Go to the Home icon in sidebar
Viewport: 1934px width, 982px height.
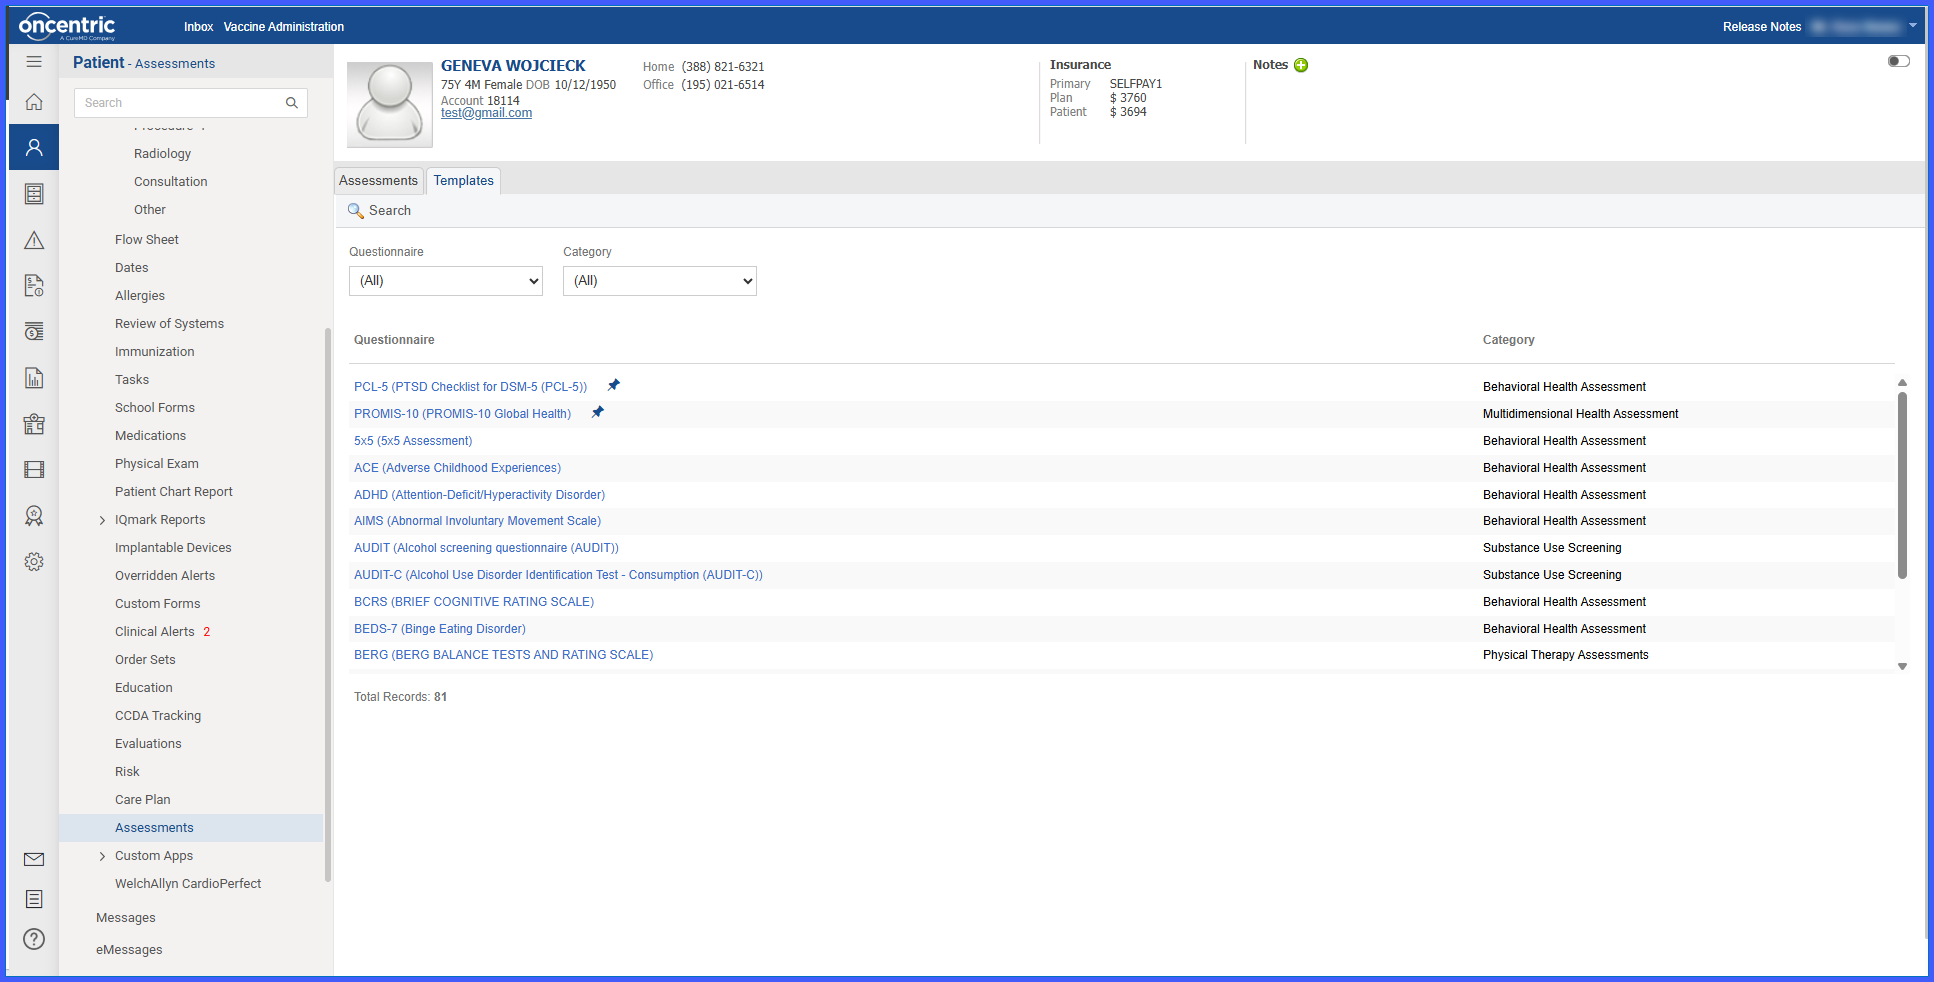coord(34,102)
